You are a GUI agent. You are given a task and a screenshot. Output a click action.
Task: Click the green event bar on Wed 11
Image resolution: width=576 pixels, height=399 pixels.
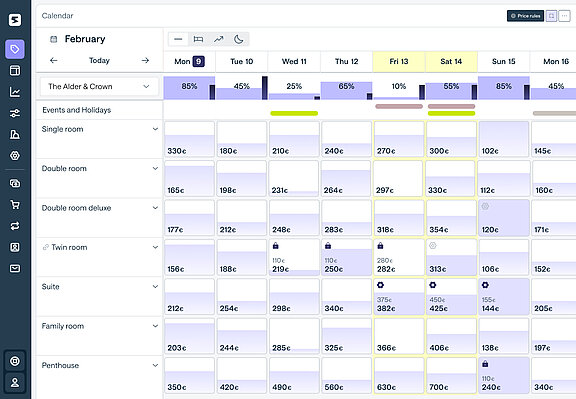tap(294, 114)
